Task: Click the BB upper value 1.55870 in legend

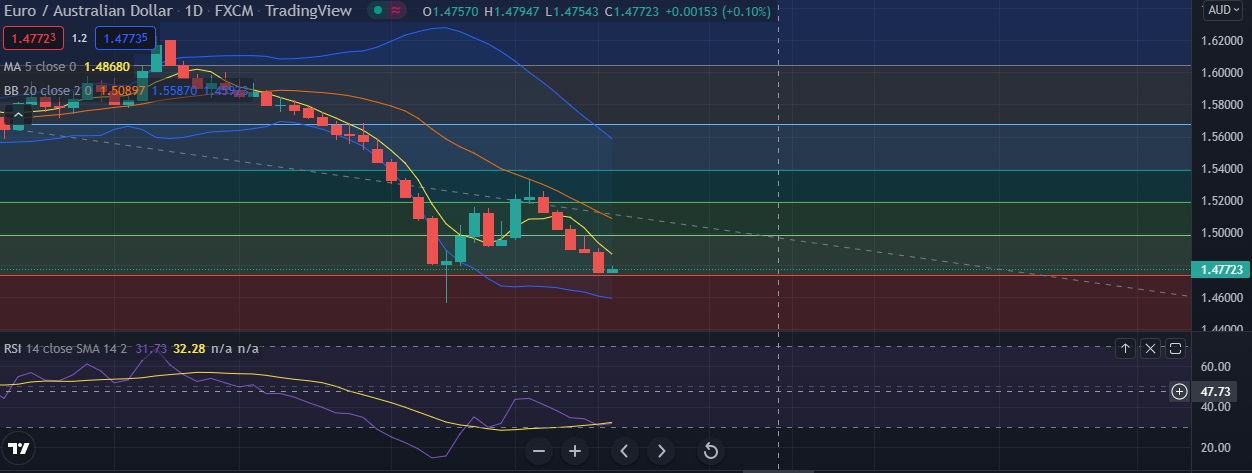Action: pyautogui.click(x=175, y=90)
